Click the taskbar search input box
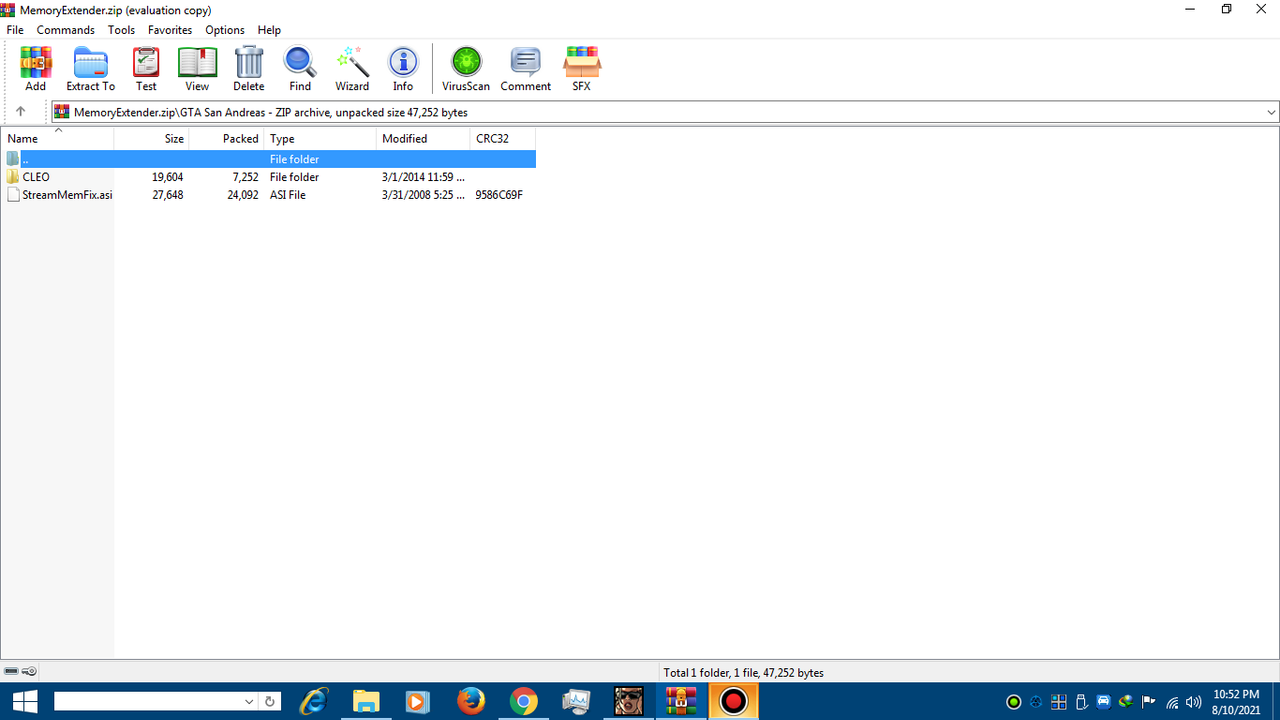Viewport: 1280px width, 720px height. [x=148, y=701]
